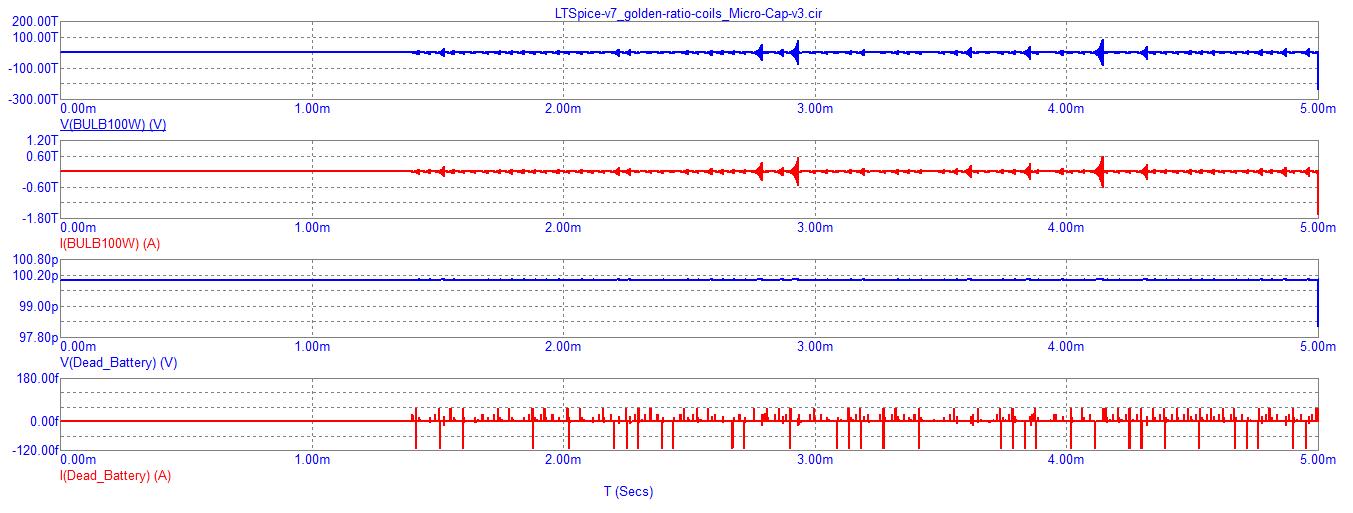1353x513 pixels.
Task: Select the I(Dead_Battery) (A) trace label
Action: [x=116, y=476]
